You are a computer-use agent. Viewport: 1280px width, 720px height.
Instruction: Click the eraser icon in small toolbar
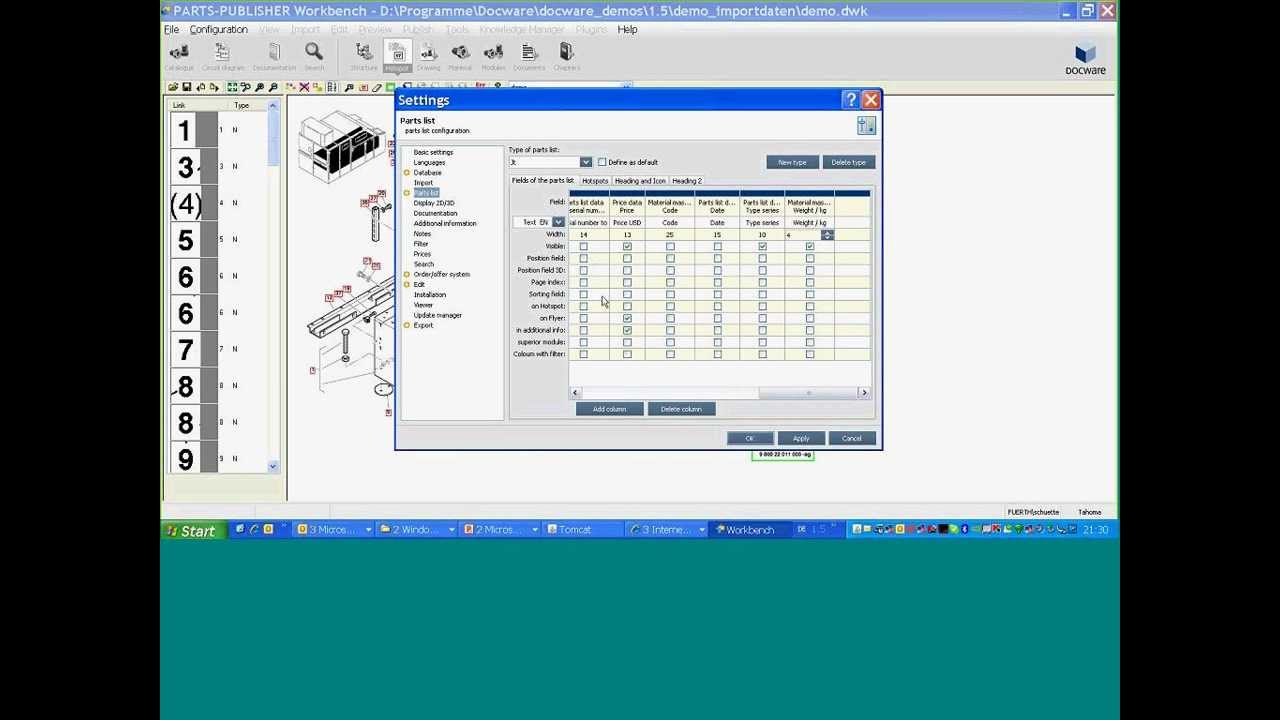pyautogui.click(x=376, y=88)
